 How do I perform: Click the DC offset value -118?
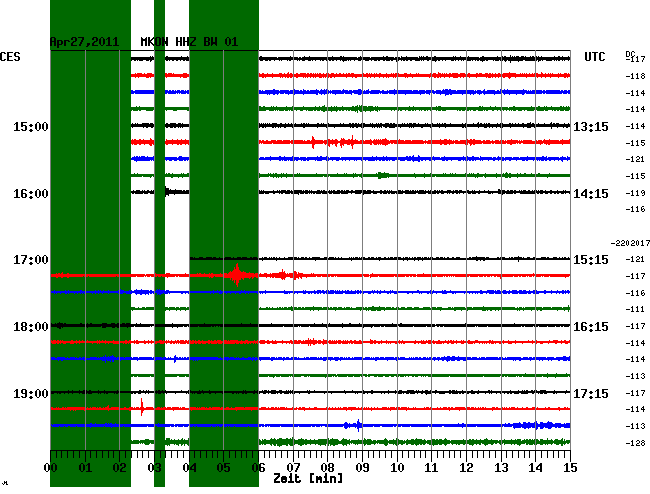(x=635, y=76)
